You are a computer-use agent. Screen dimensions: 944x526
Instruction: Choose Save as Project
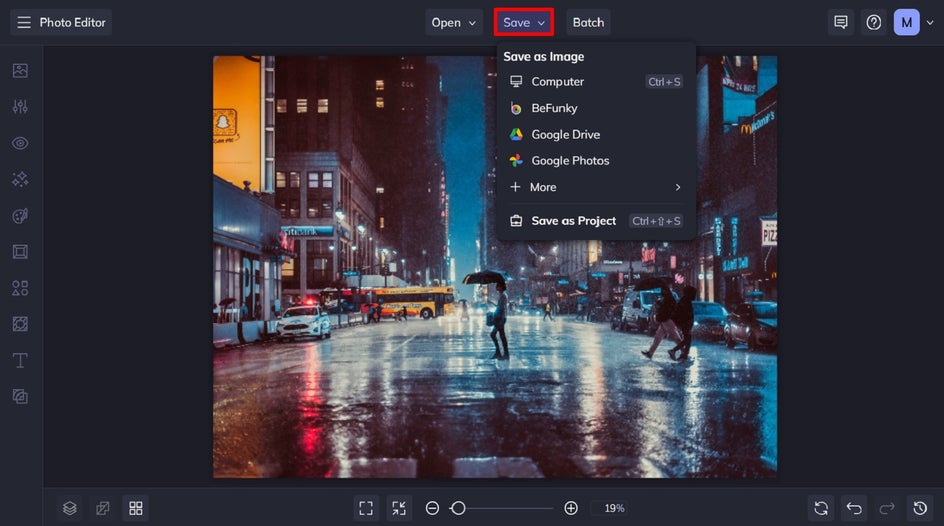click(x=596, y=221)
